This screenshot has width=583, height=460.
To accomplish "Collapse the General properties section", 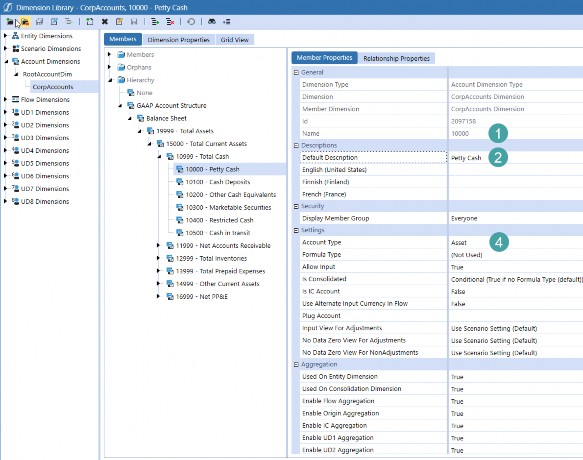I will 296,73.
